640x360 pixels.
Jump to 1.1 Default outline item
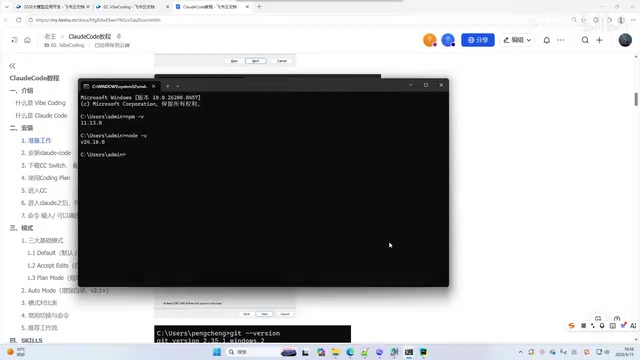52,253
